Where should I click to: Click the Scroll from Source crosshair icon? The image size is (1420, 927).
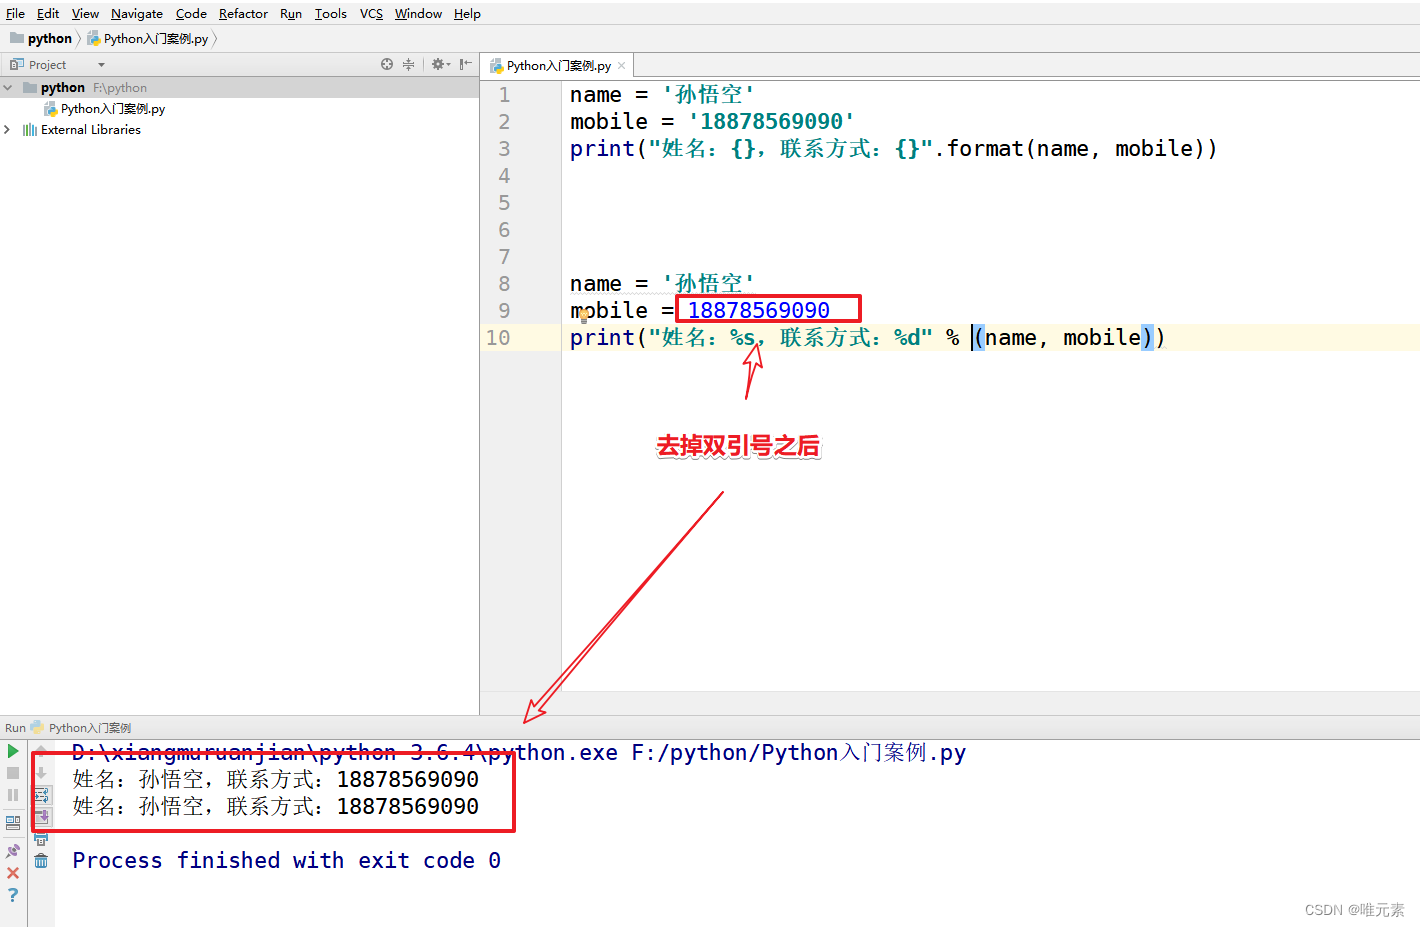coord(386,64)
